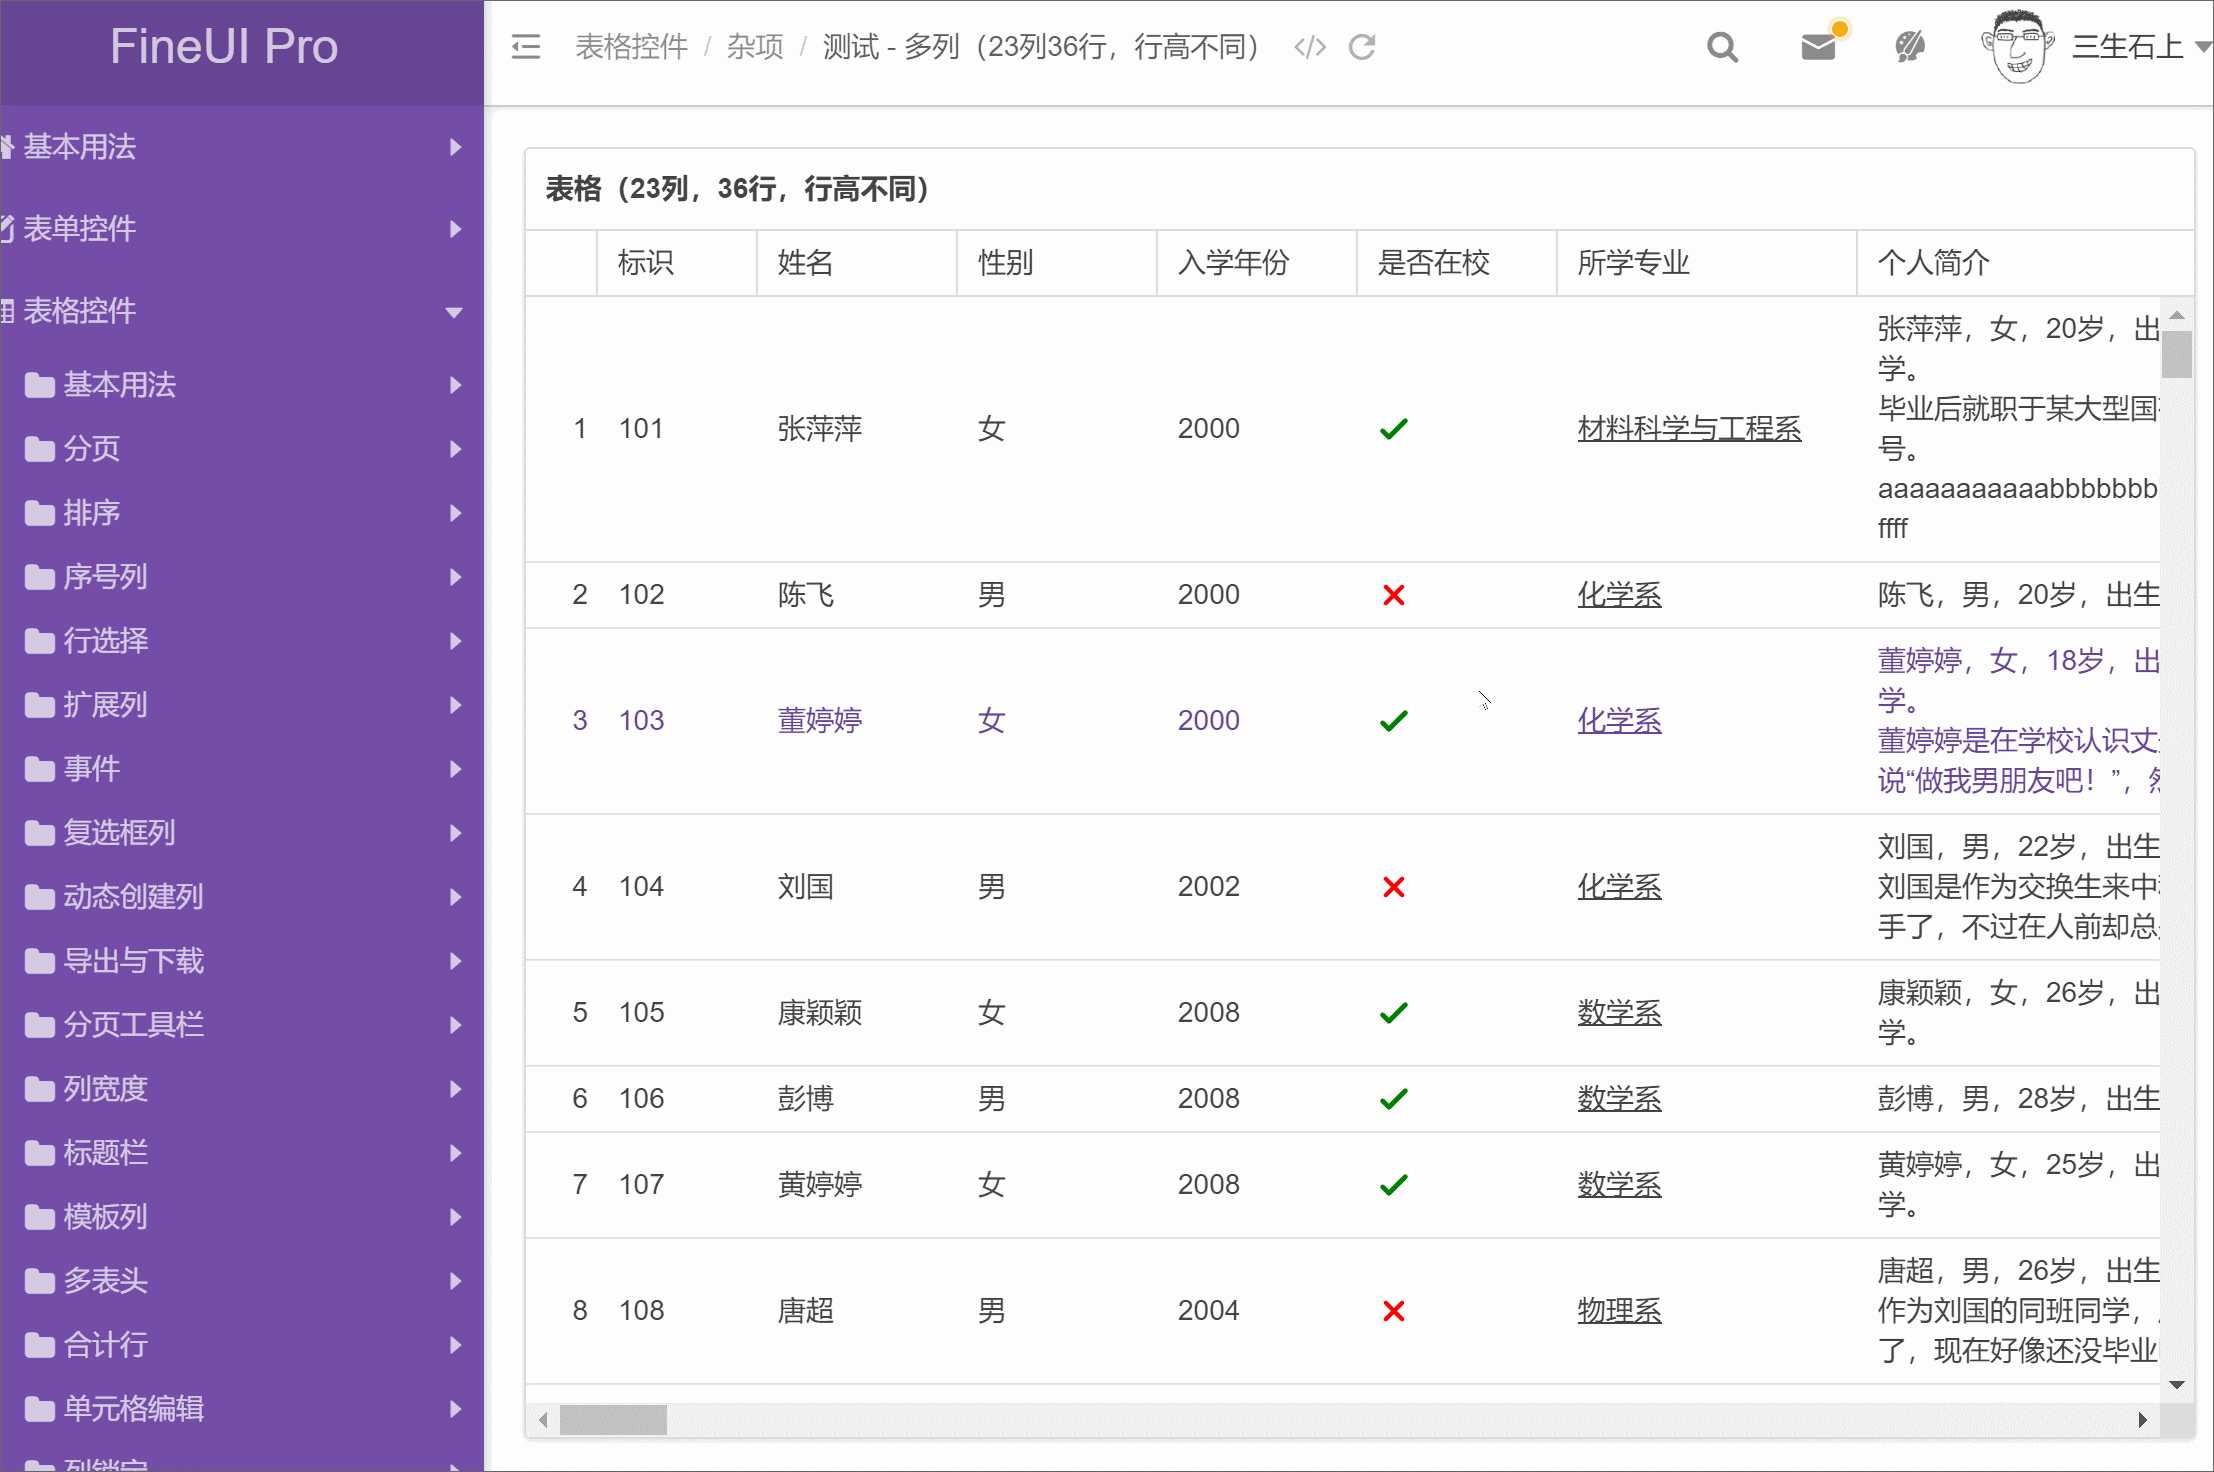This screenshot has height=1472, width=2214.
Task: Click the horizontal scrollbar thumb
Action: point(613,1420)
